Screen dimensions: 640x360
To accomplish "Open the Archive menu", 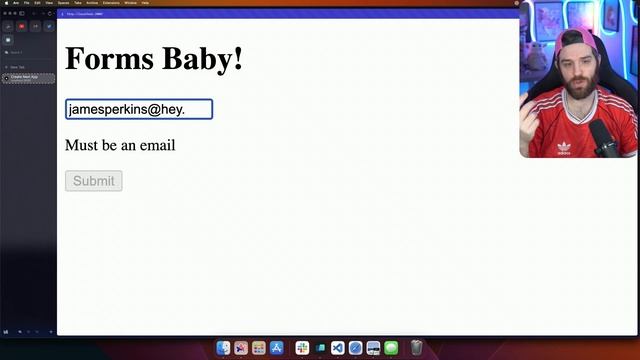I will coord(92,3).
